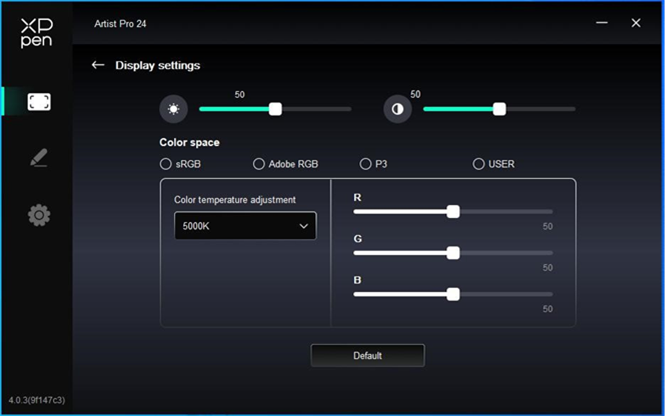Open the pen settings sidebar icon
665x416 pixels.
39,158
